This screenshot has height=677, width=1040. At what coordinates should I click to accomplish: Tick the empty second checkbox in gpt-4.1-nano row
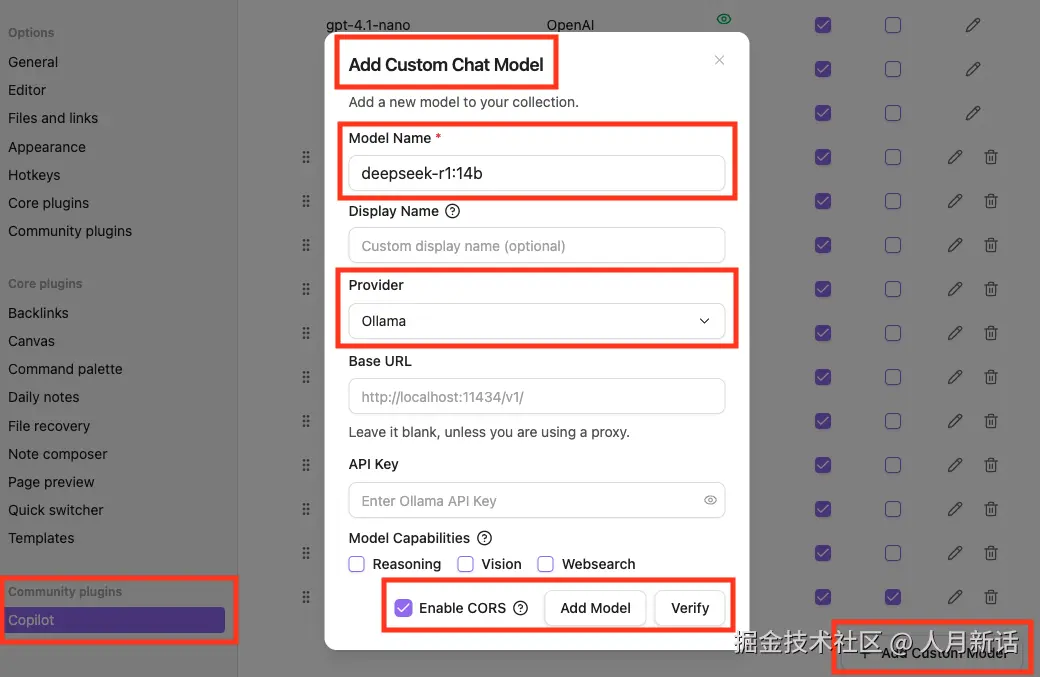(x=893, y=25)
